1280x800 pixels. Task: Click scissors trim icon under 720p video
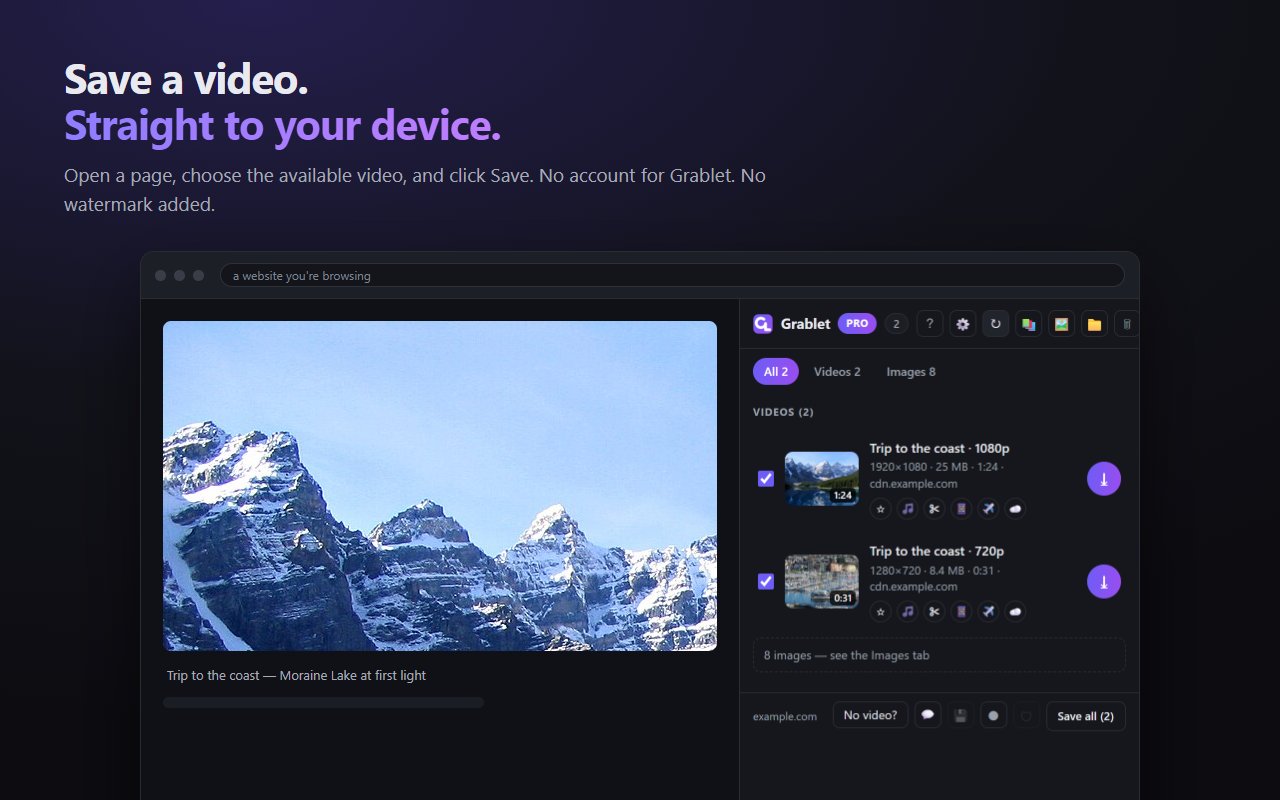click(x=934, y=612)
